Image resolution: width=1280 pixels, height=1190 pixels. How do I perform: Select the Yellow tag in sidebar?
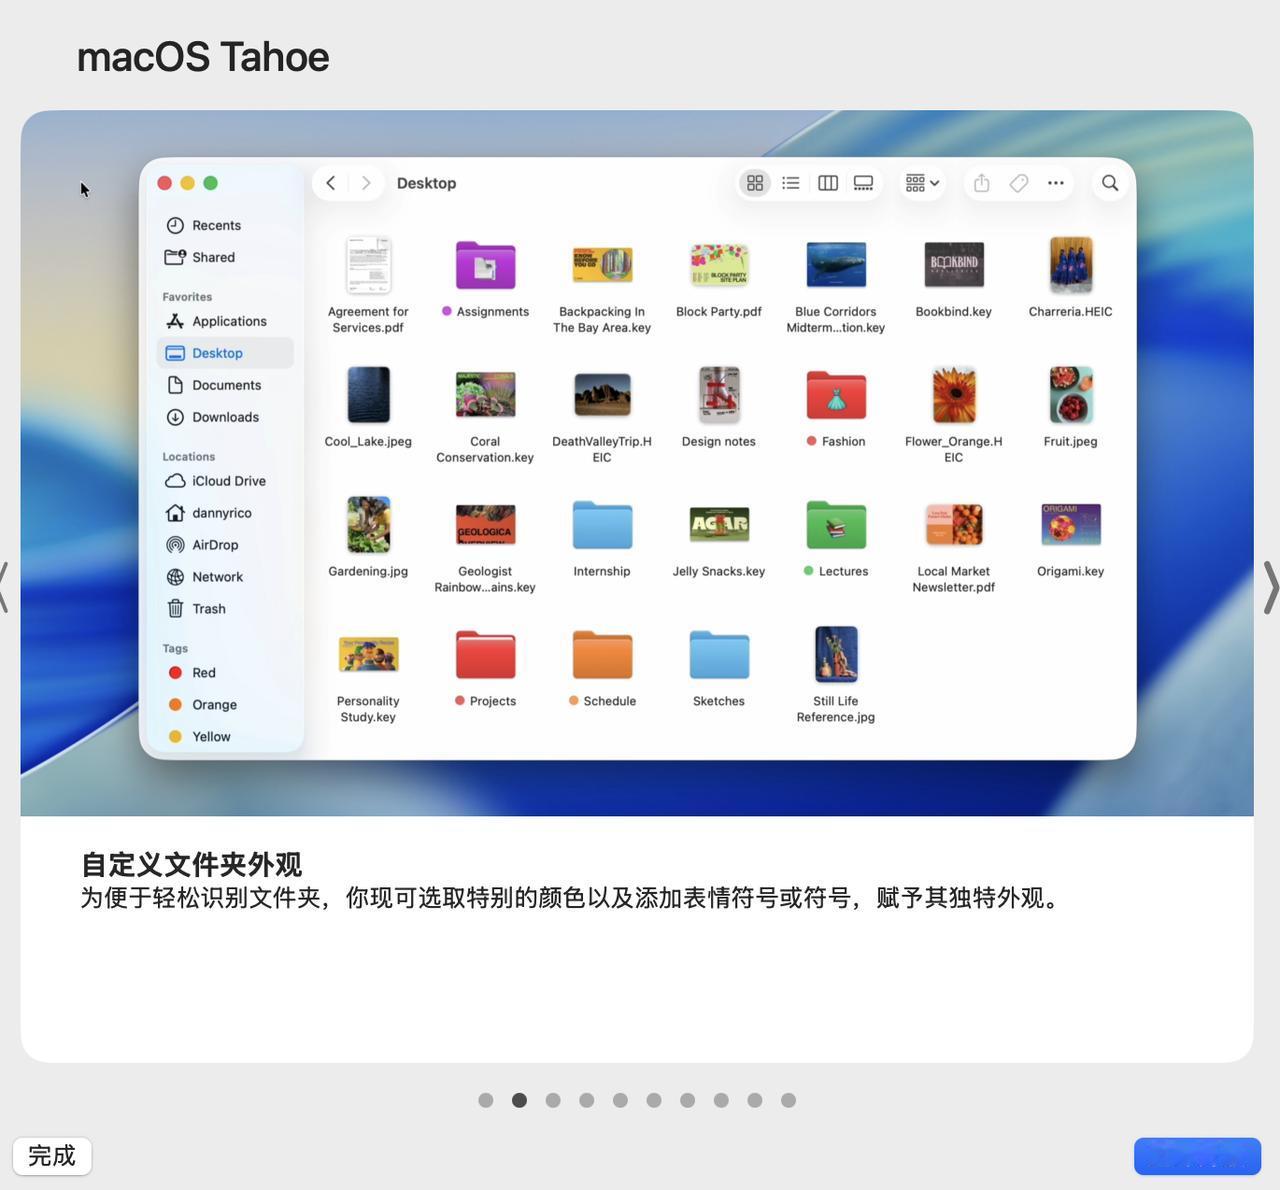point(225,737)
